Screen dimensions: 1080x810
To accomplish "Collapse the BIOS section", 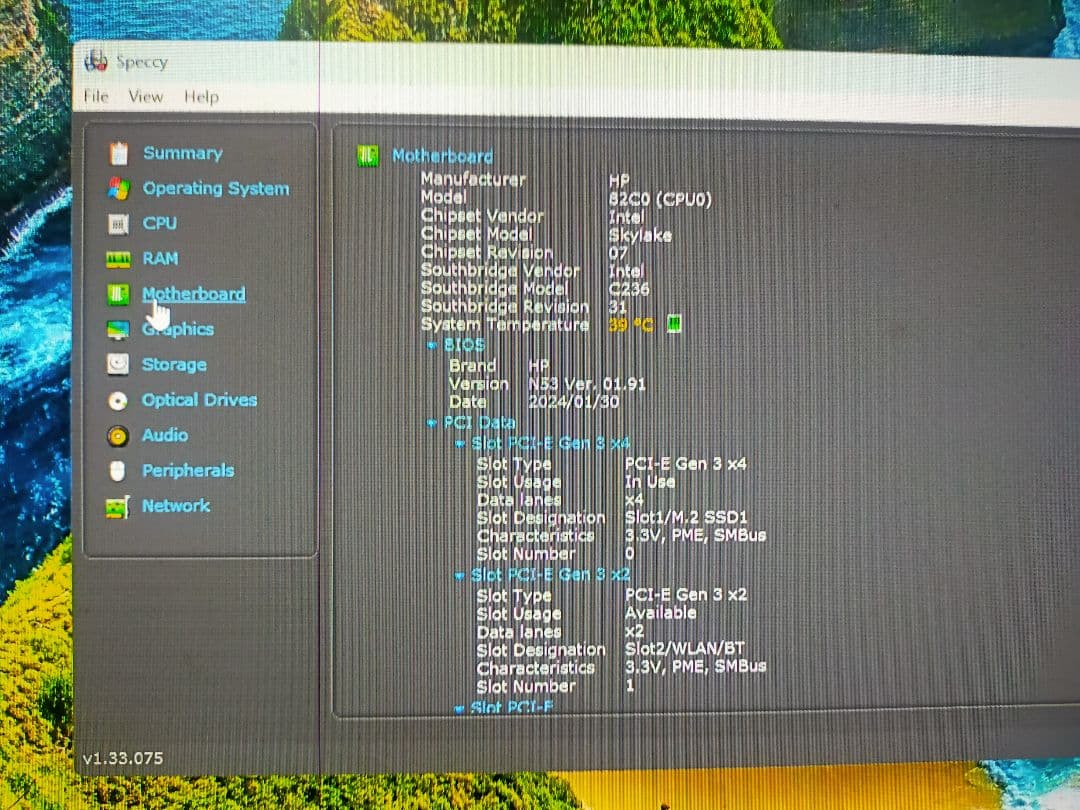I will coord(433,344).
